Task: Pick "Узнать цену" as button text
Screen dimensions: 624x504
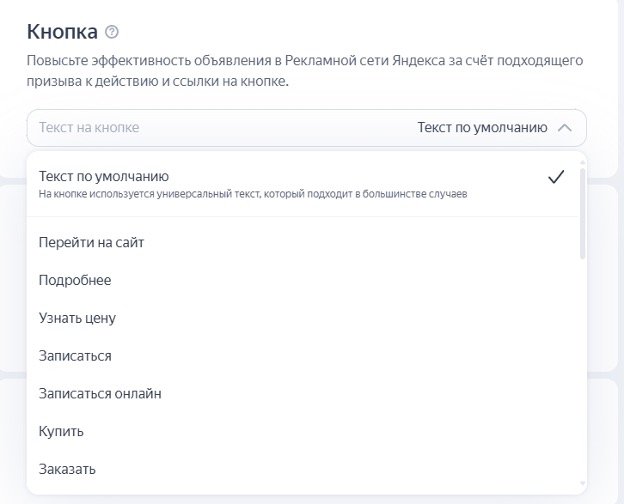Action: tap(77, 318)
